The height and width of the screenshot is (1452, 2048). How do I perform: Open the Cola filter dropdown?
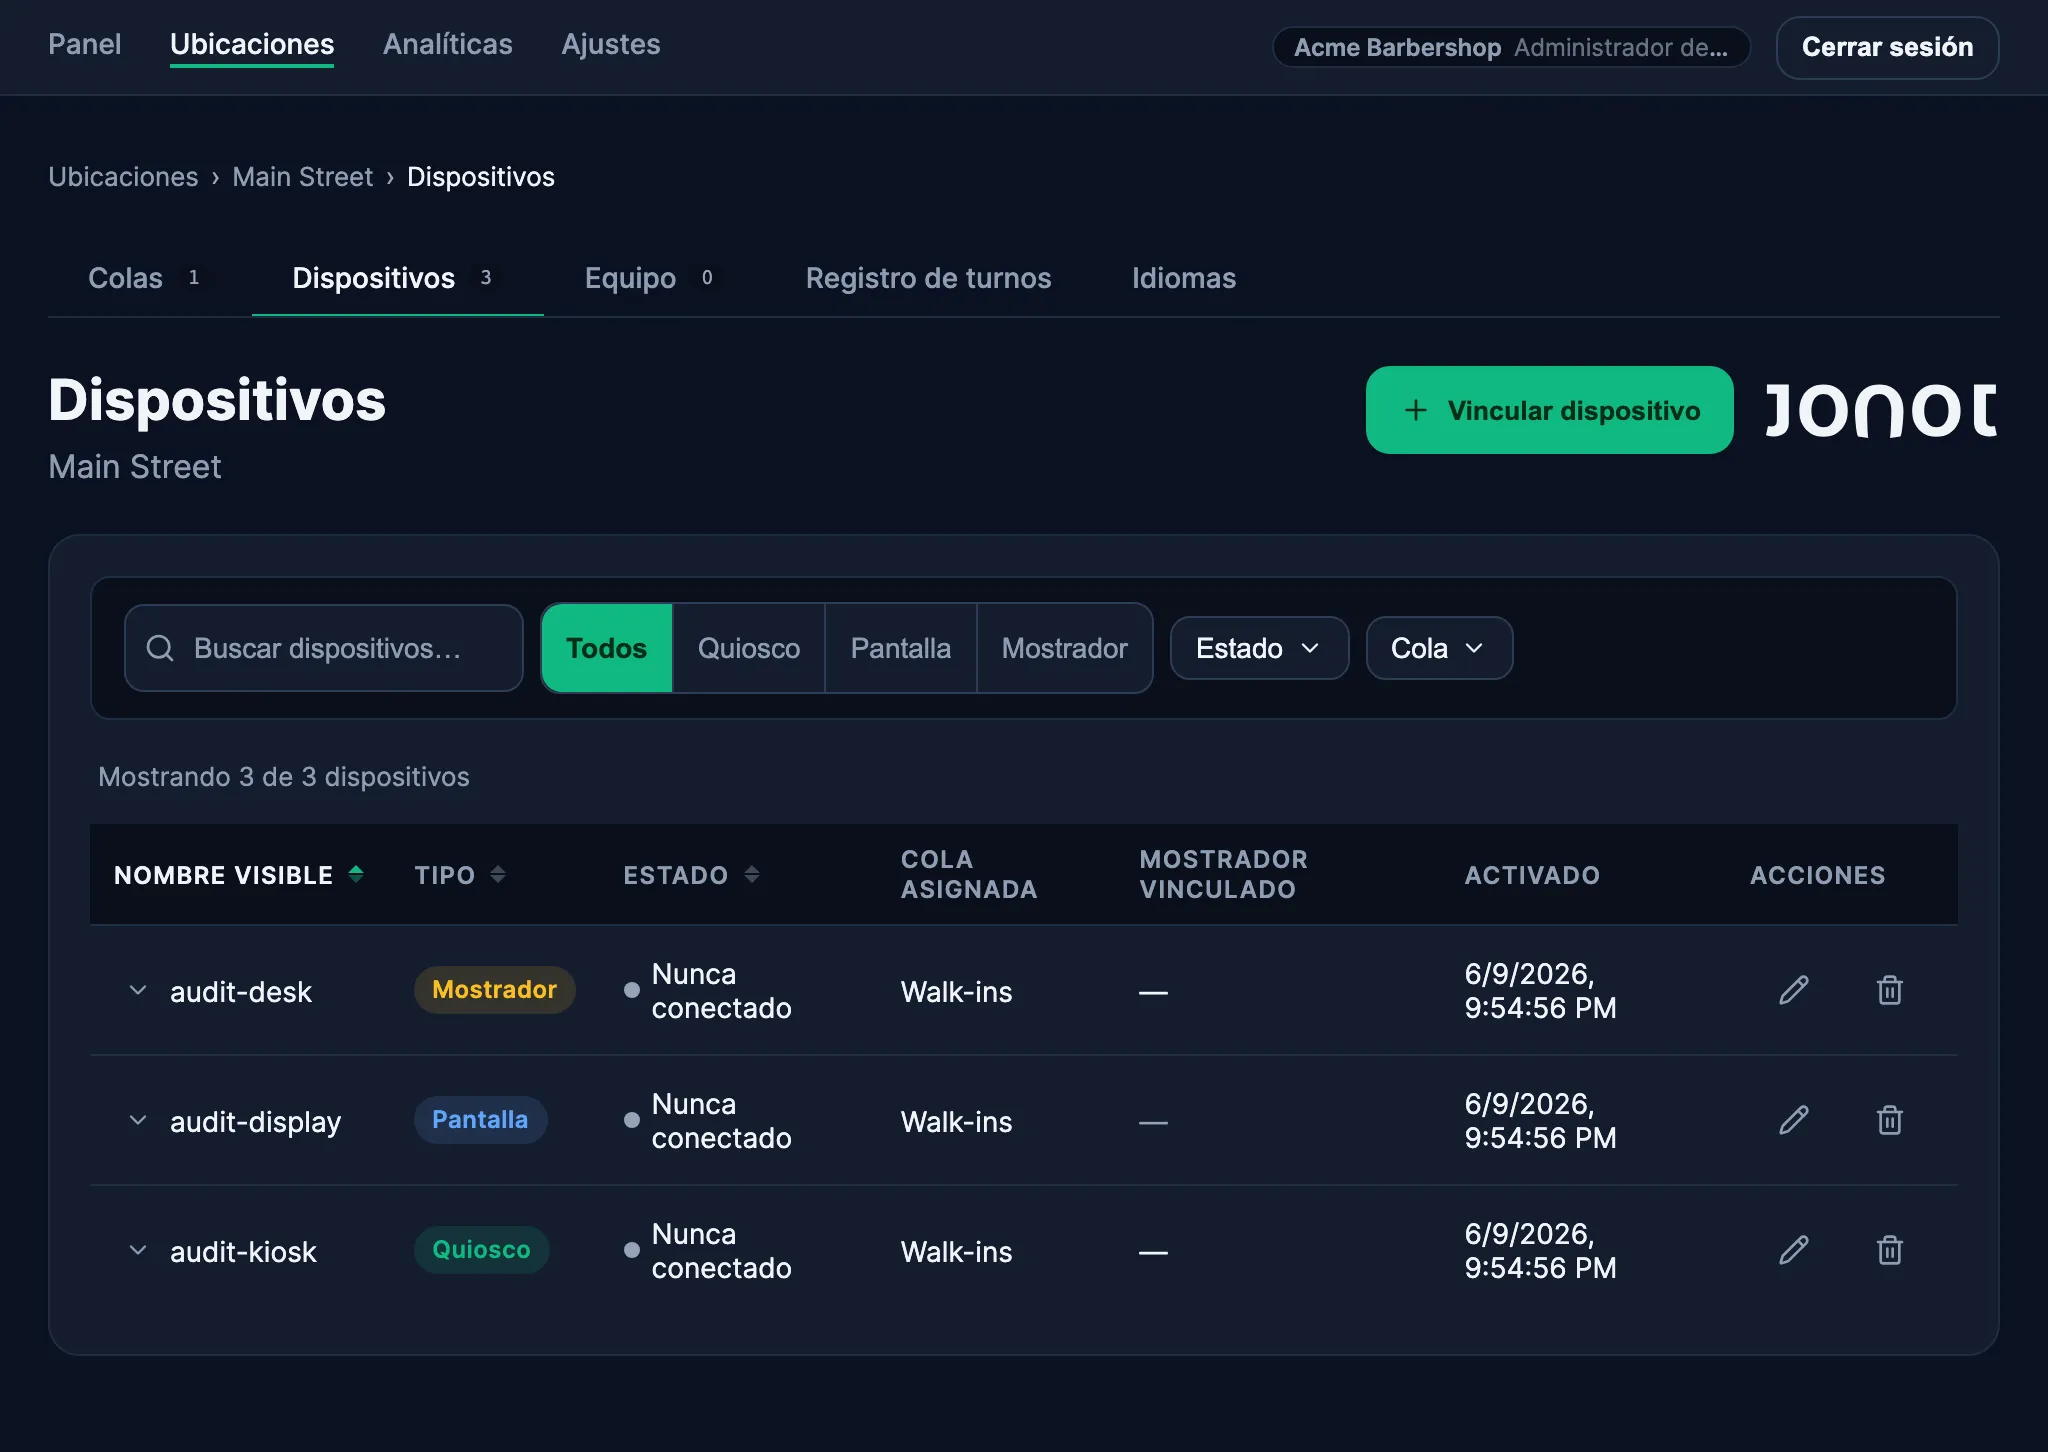pos(1439,648)
